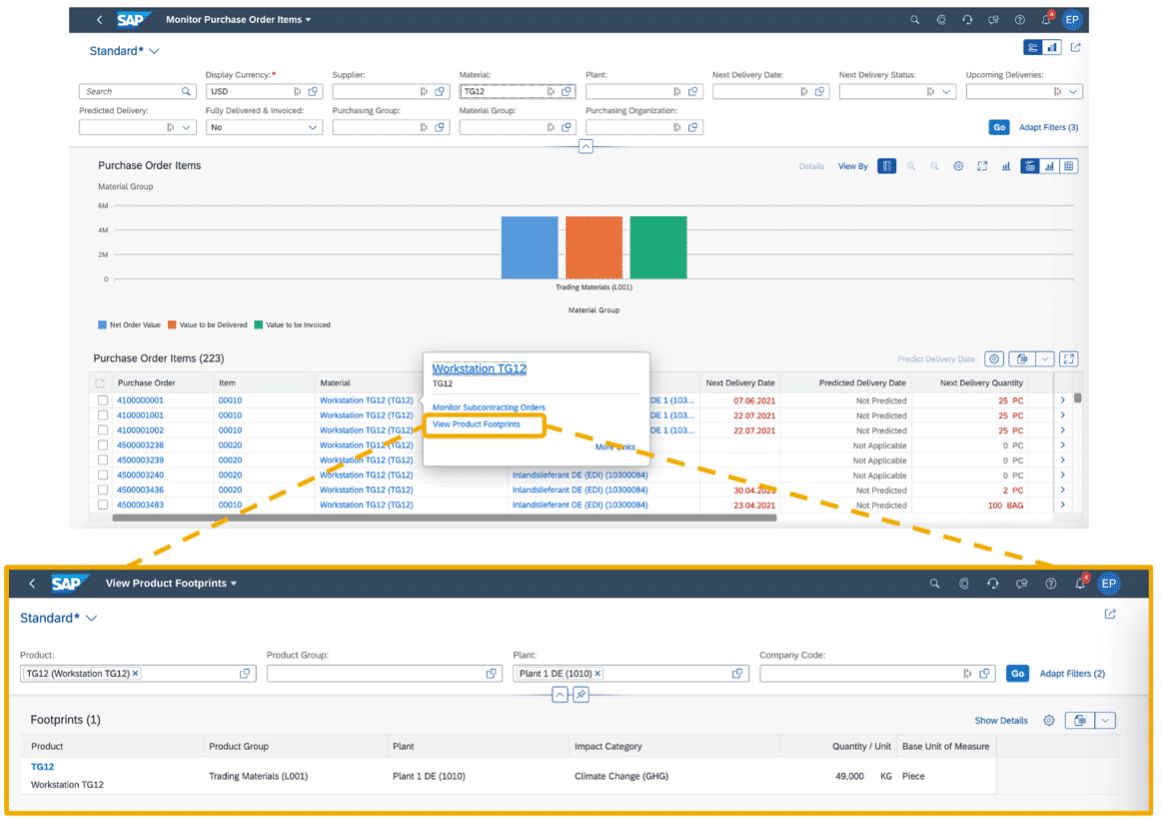Click share icon in View Product Footprints
The width and height of the screenshot is (1161, 821).
pos(1109,614)
